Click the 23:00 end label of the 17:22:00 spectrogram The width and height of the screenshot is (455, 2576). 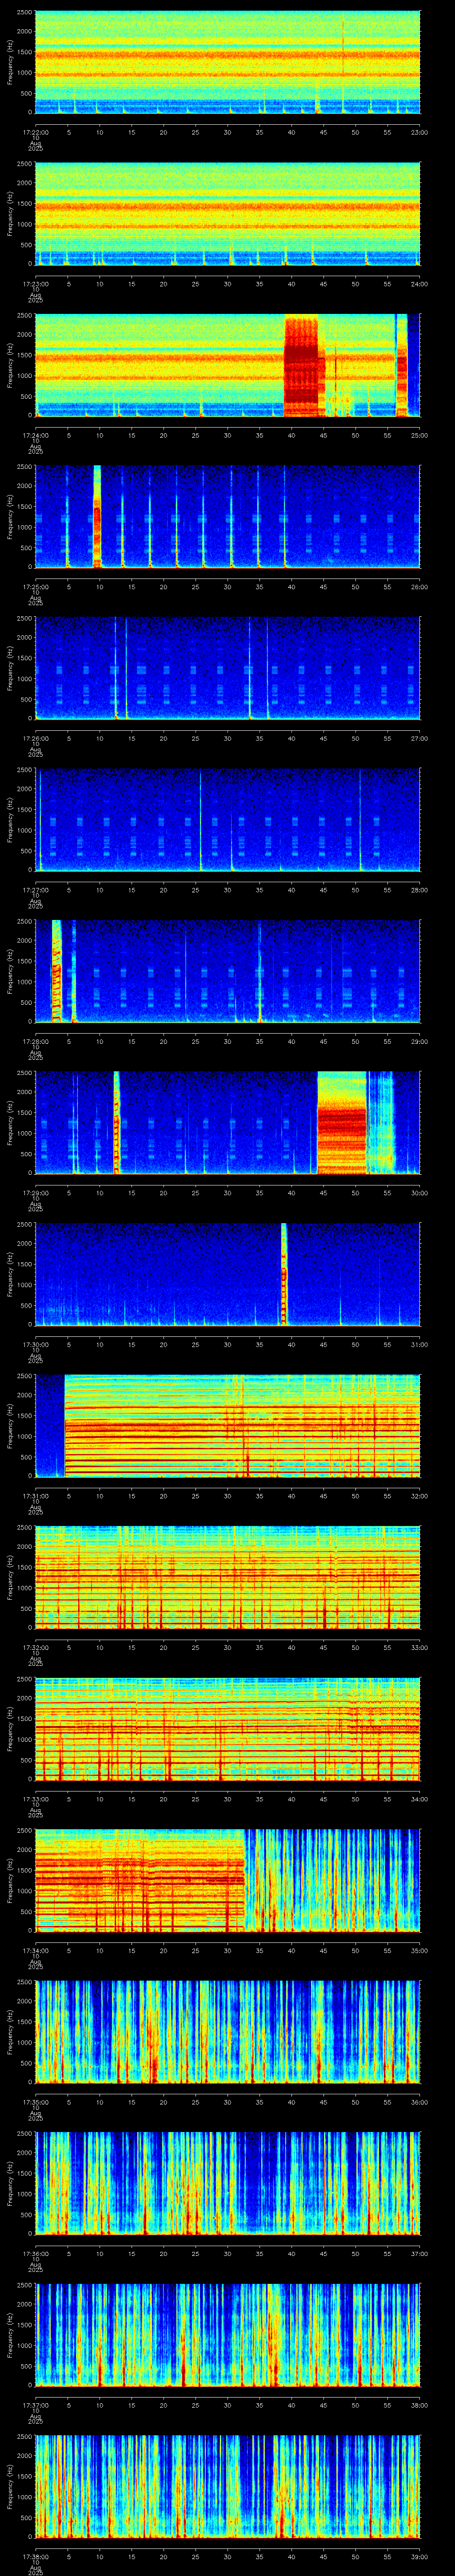(420, 131)
